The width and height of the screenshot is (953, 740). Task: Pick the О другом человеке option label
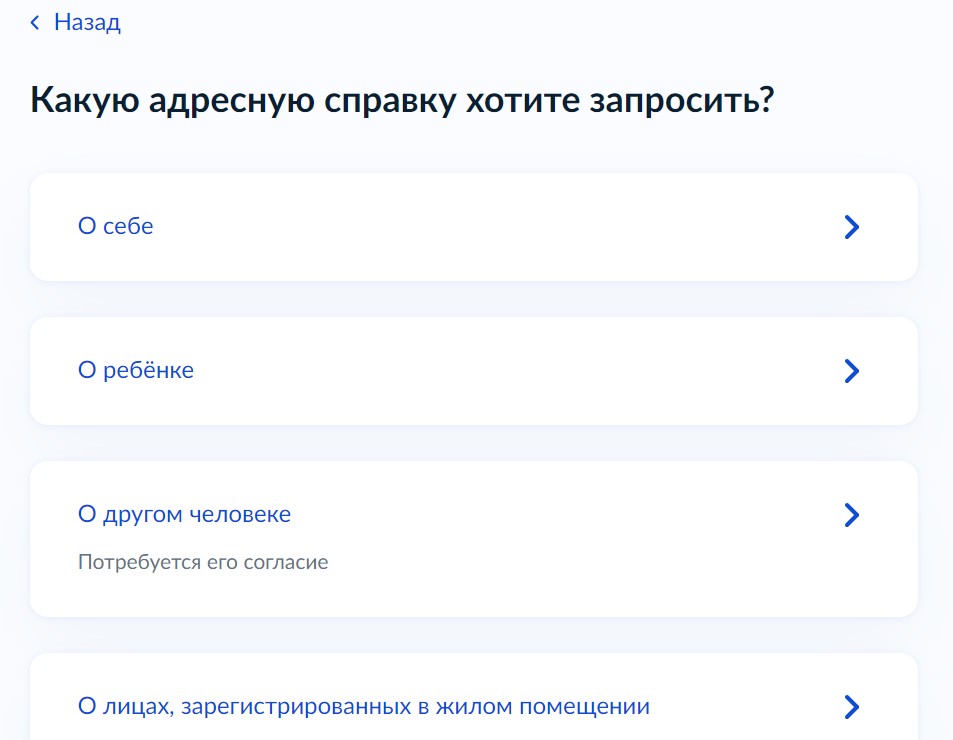point(185,515)
